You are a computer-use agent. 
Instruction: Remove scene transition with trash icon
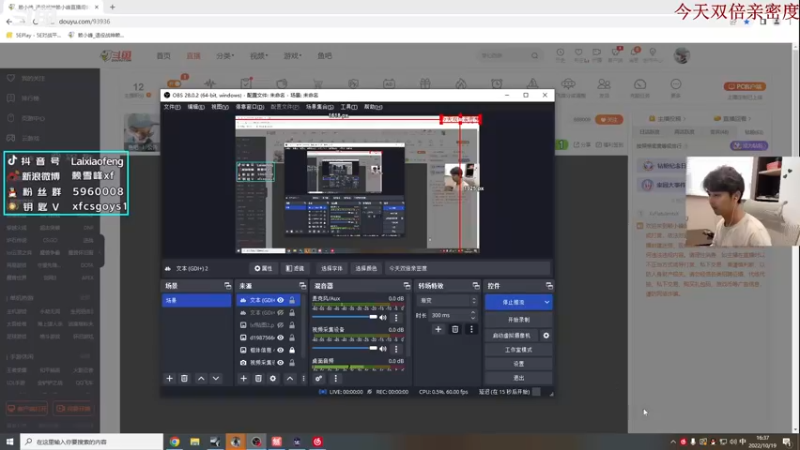tap(455, 330)
